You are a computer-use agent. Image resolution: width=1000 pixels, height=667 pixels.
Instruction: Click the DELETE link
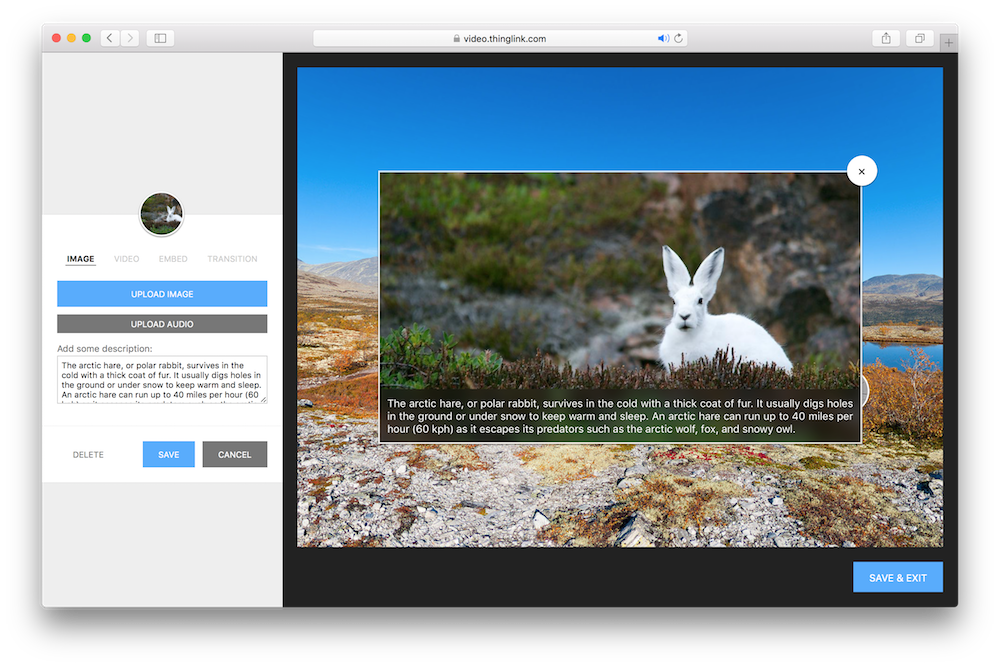[88, 455]
